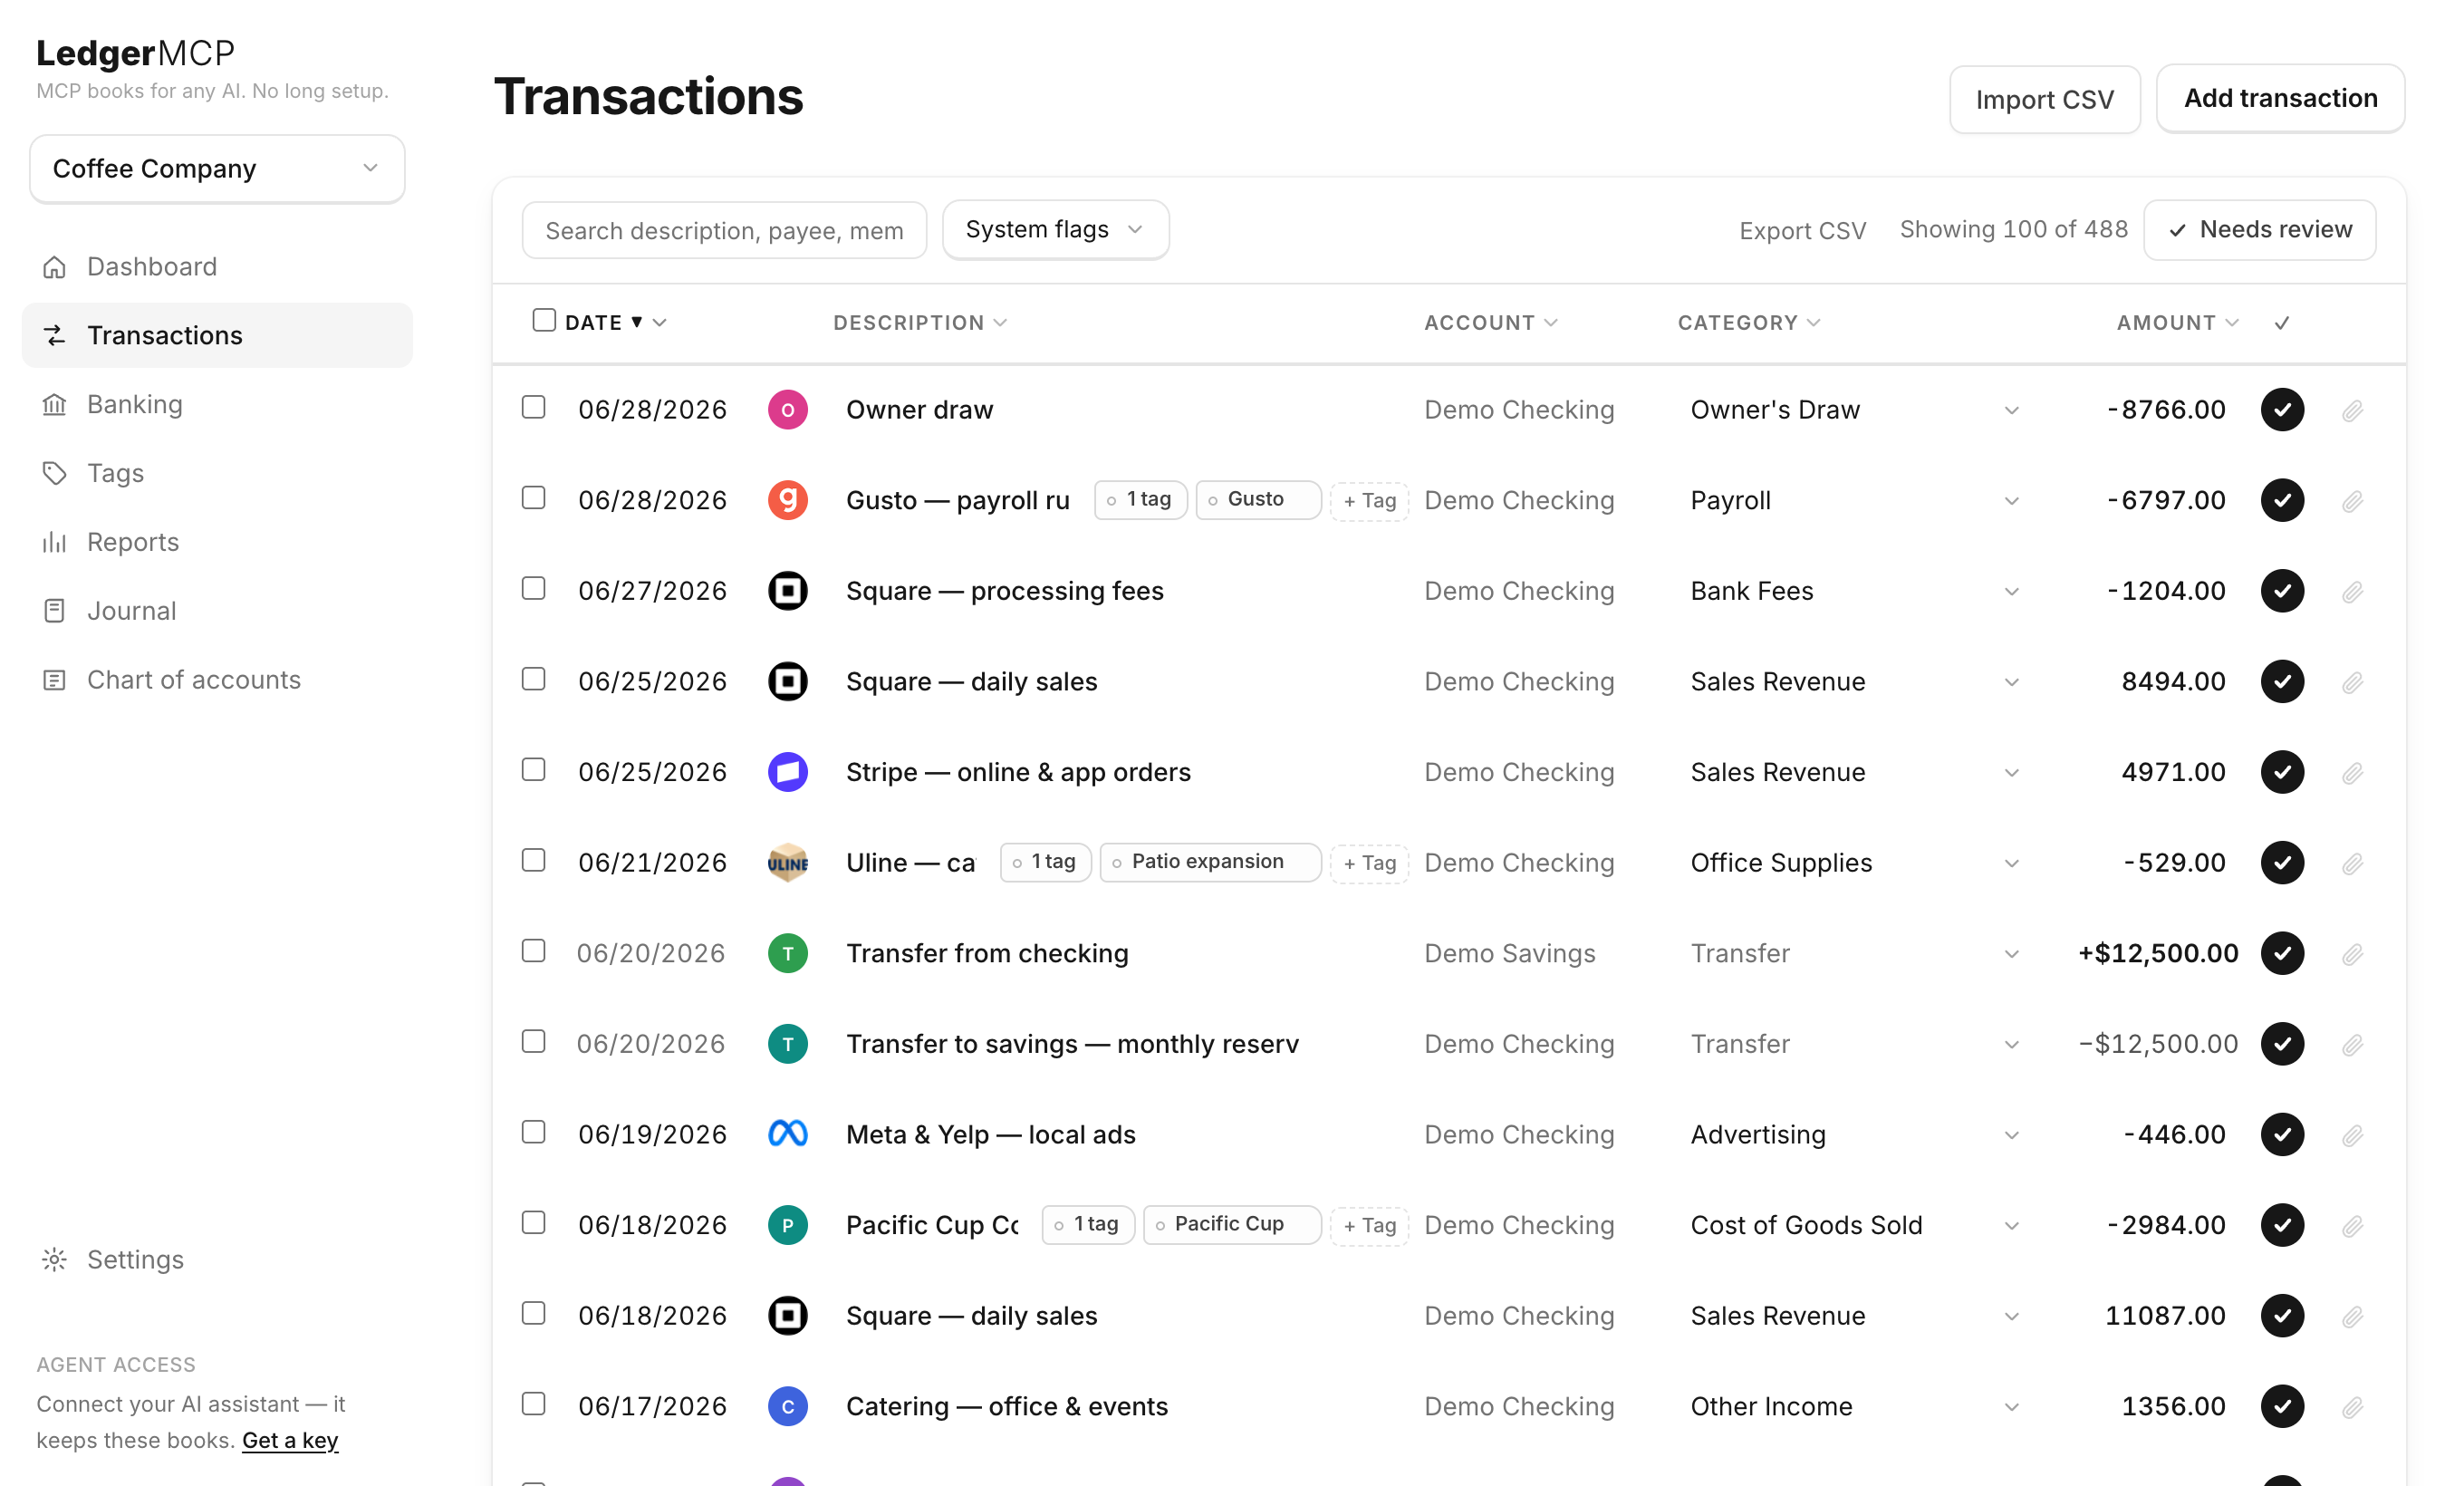Attach file to 06/18/2026 Square daily sales row

click(x=2352, y=1316)
